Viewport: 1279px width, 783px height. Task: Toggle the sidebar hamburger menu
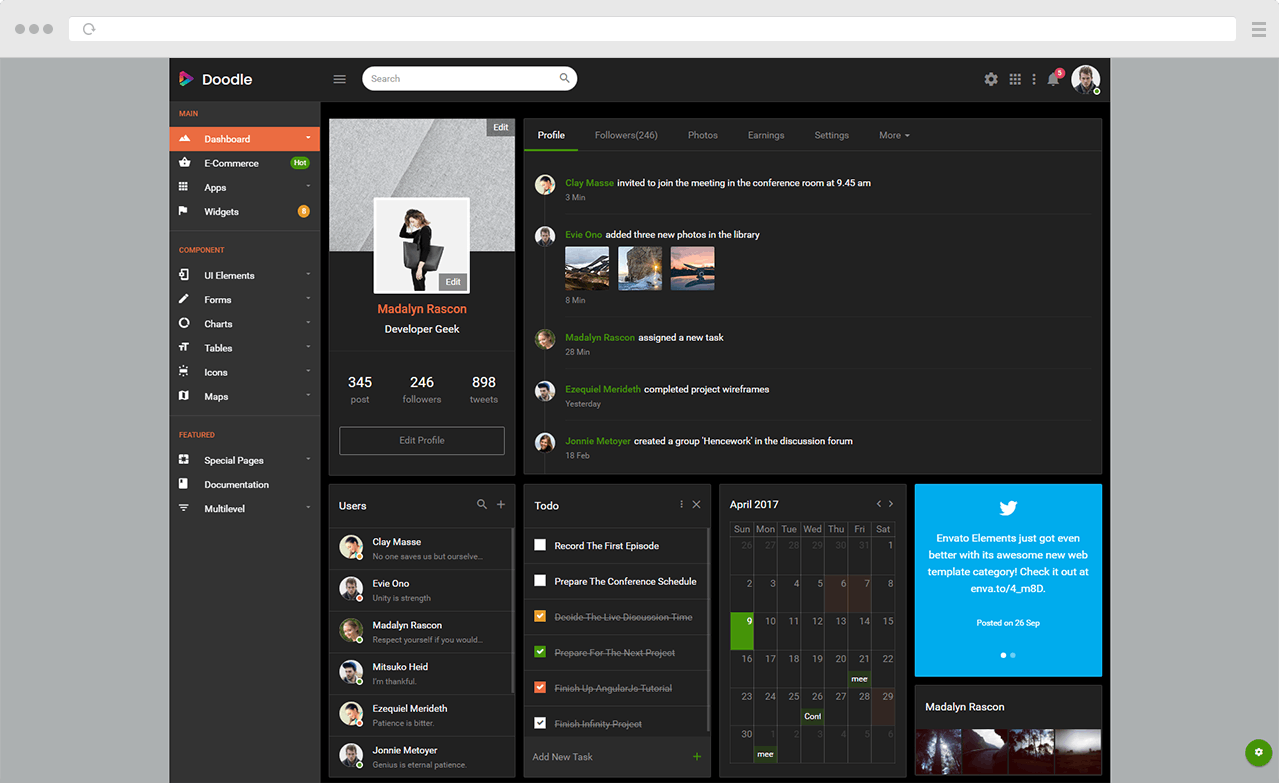[x=339, y=79]
